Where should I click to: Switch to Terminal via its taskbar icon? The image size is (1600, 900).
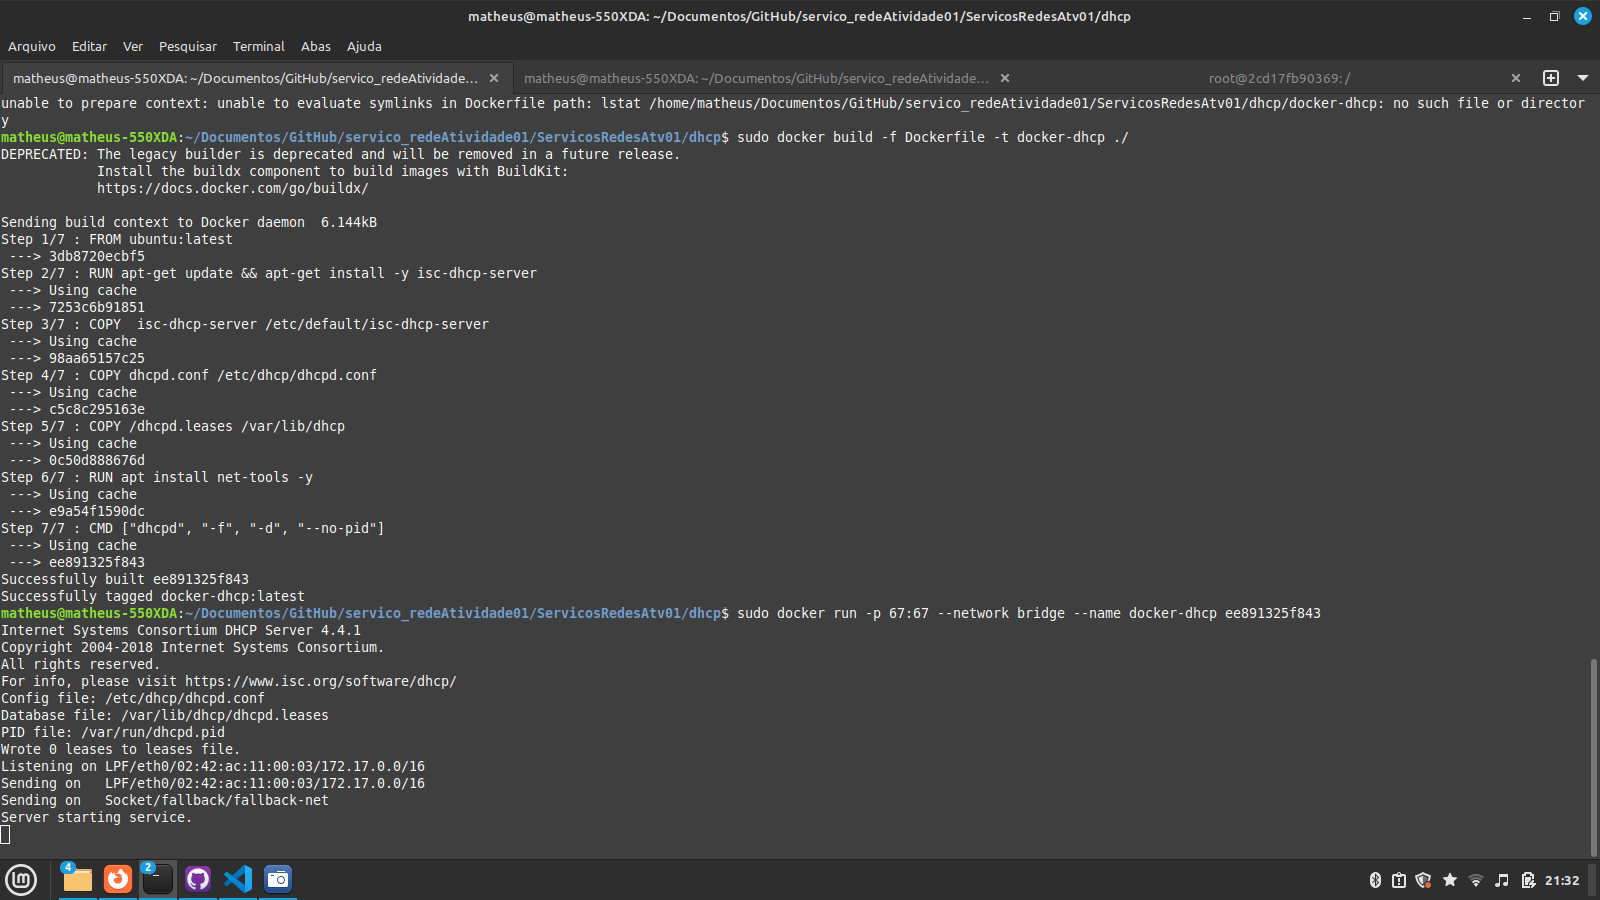click(158, 879)
